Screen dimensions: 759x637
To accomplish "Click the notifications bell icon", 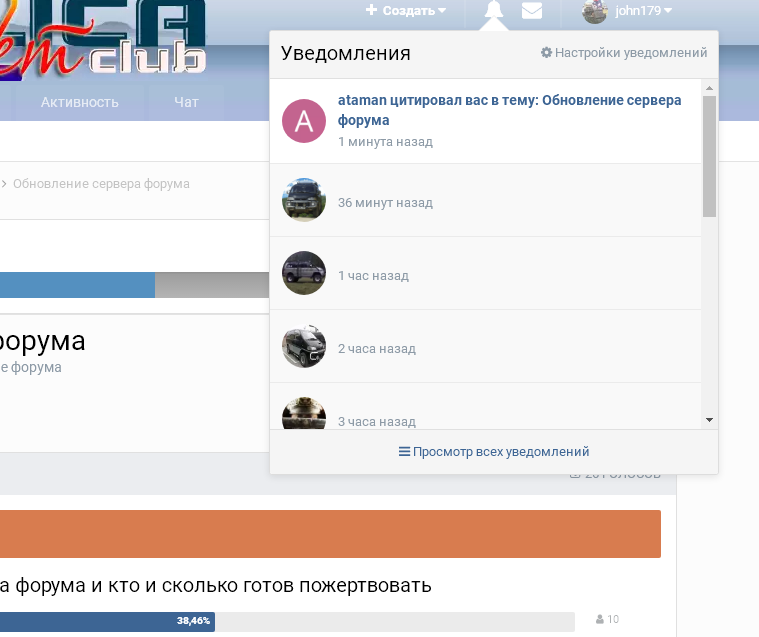I will tap(492, 11).
